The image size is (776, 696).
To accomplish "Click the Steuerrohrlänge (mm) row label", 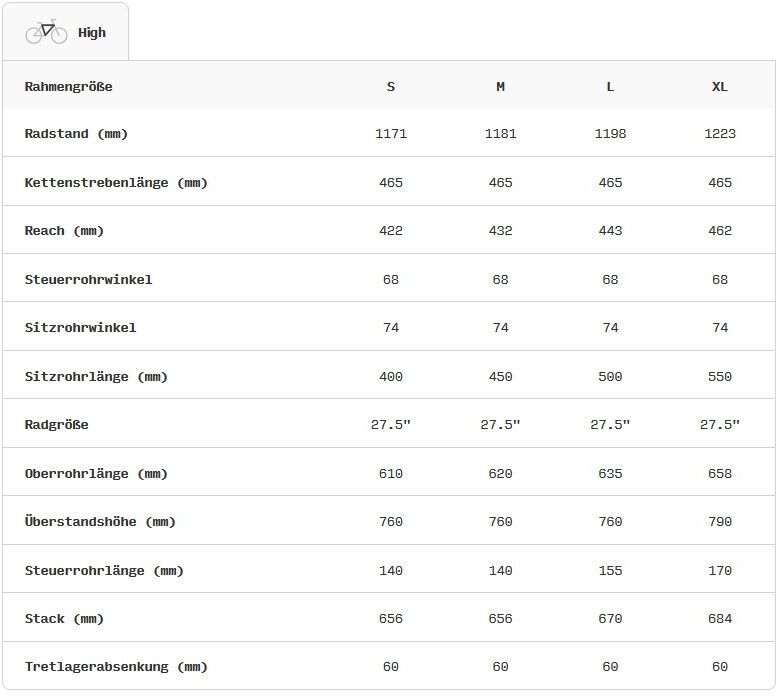I will [x=104, y=571].
